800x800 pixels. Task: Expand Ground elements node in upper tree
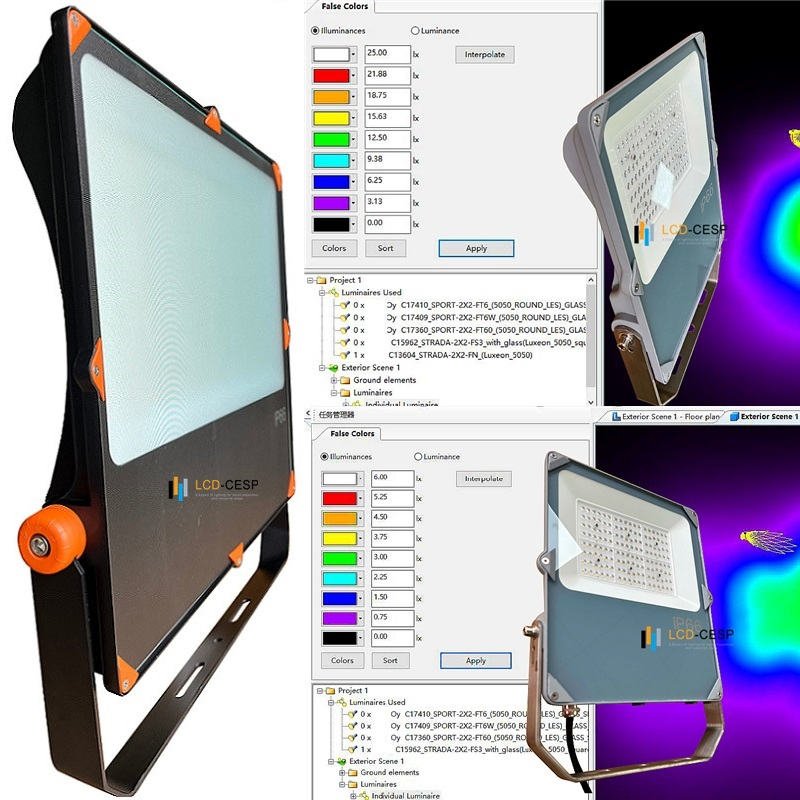[x=332, y=380]
